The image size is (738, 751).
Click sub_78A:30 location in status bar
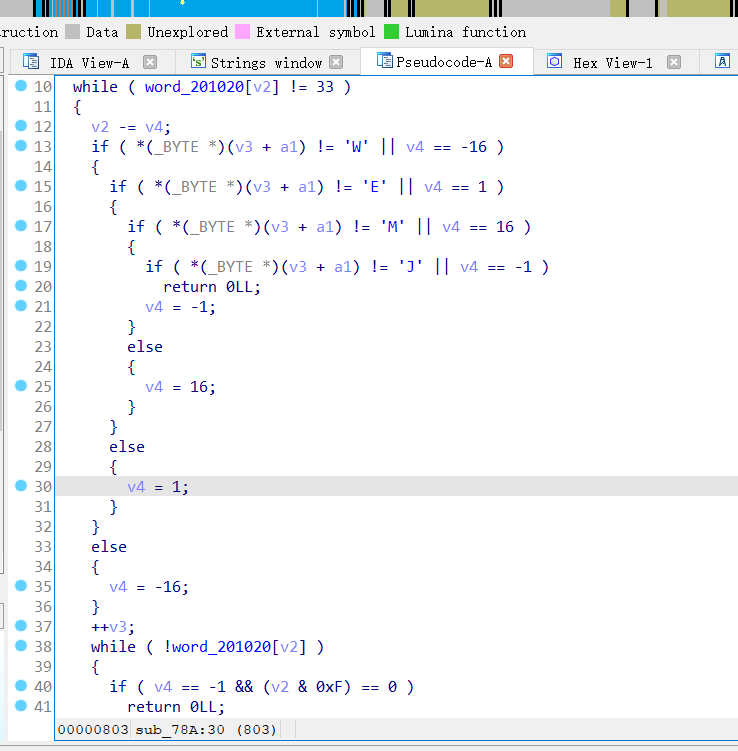click(x=180, y=729)
